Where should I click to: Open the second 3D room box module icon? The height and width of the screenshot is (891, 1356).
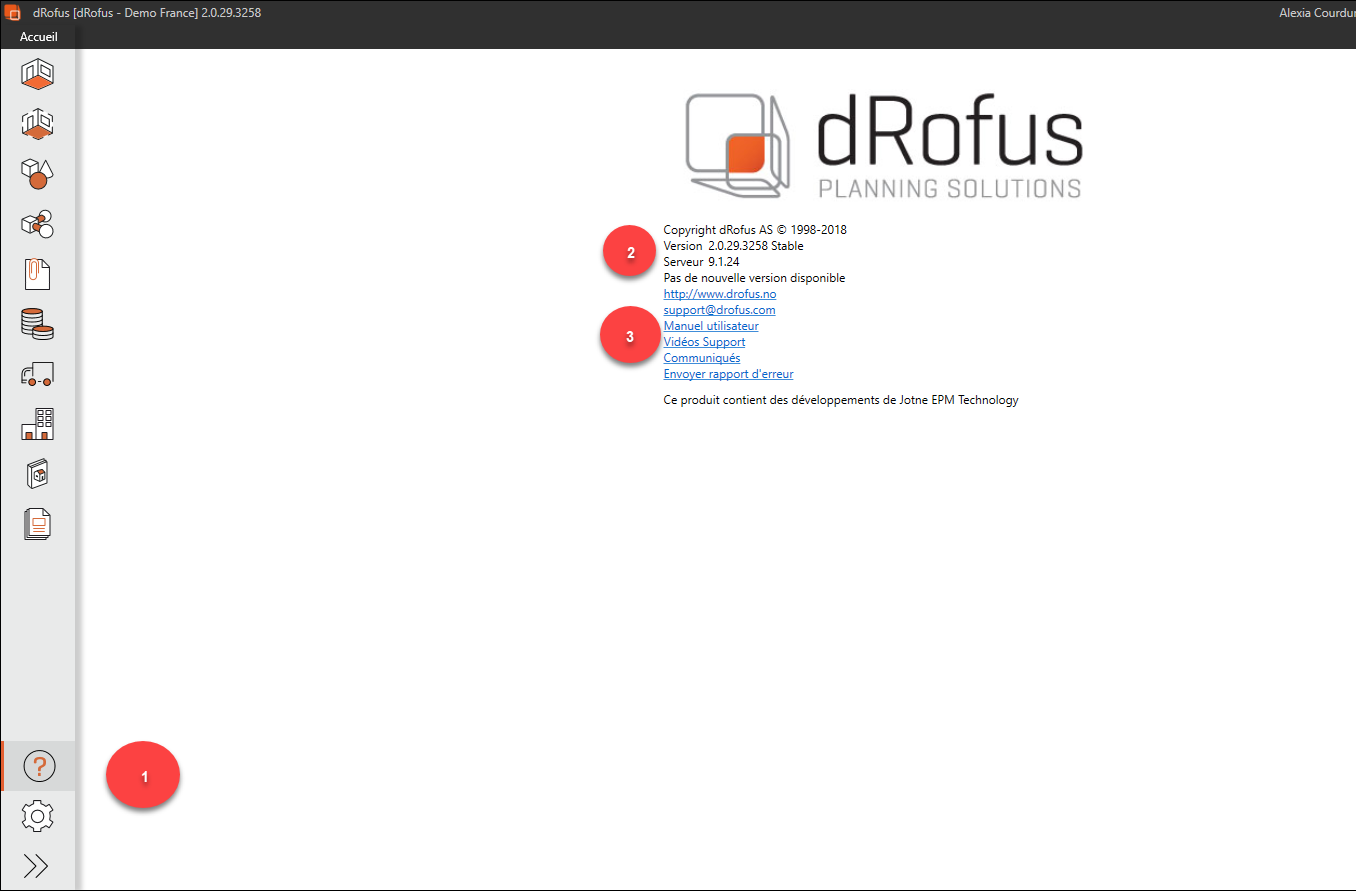[x=38, y=124]
